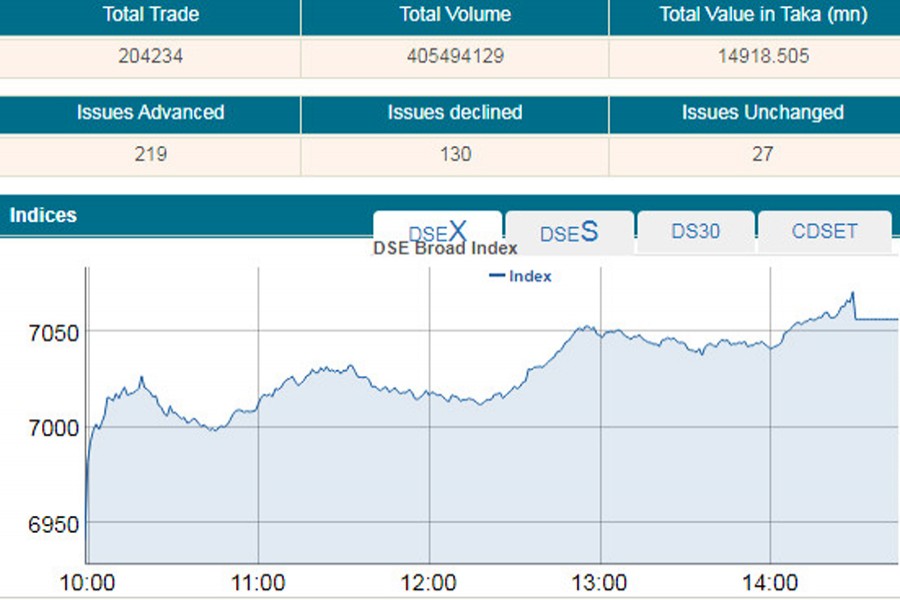The image size is (900, 600).
Task: Select the Issues Advanced header
Action: [148, 113]
